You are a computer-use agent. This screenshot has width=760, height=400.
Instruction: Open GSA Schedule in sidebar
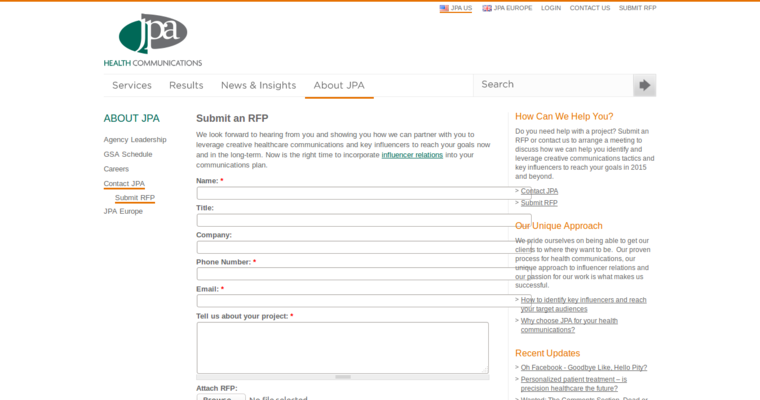(x=128, y=154)
